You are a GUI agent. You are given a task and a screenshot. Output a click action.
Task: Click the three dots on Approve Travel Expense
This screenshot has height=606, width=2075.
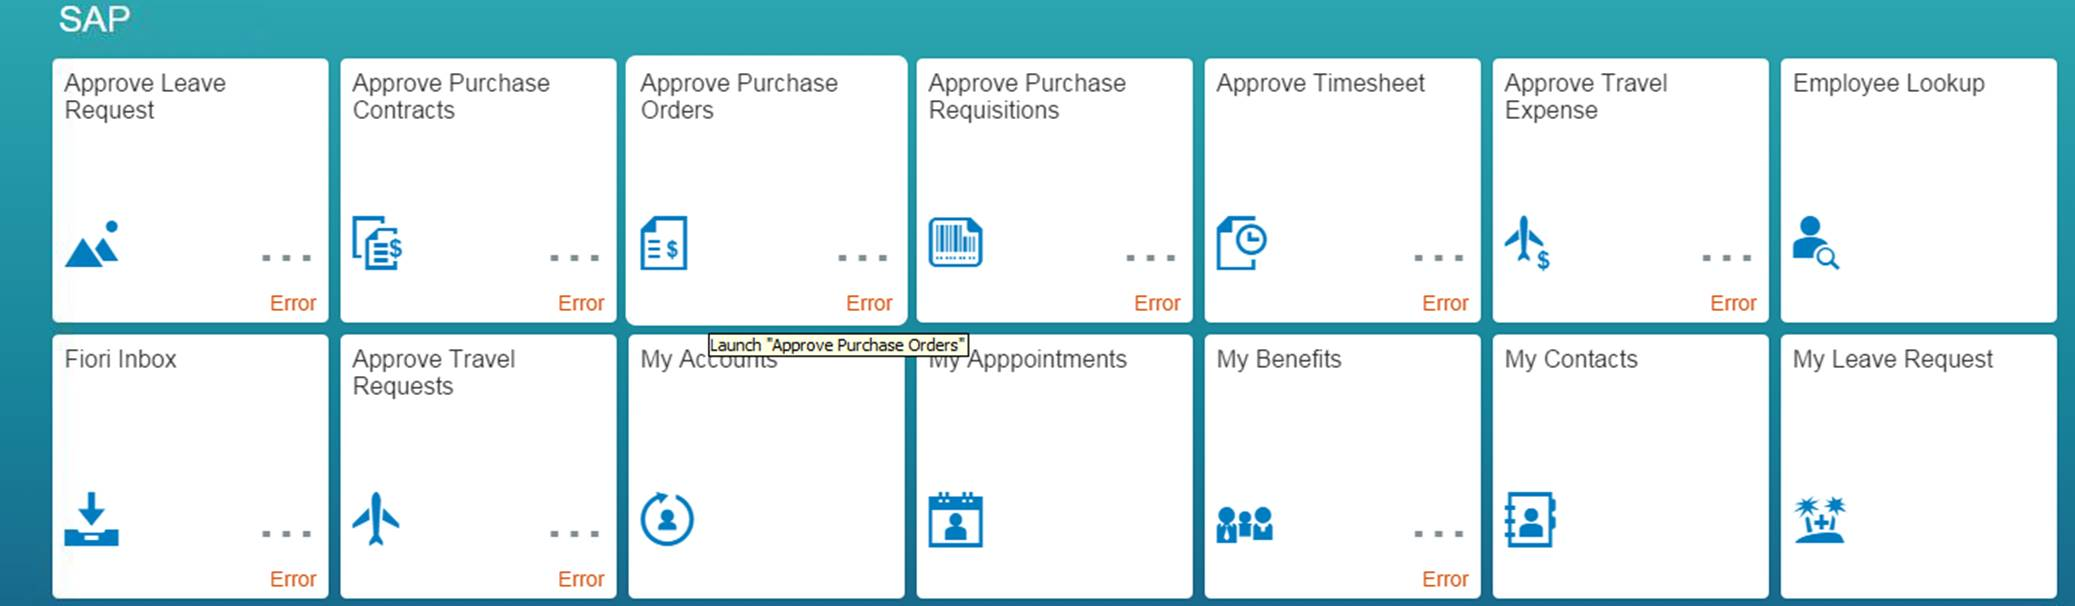(1727, 258)
